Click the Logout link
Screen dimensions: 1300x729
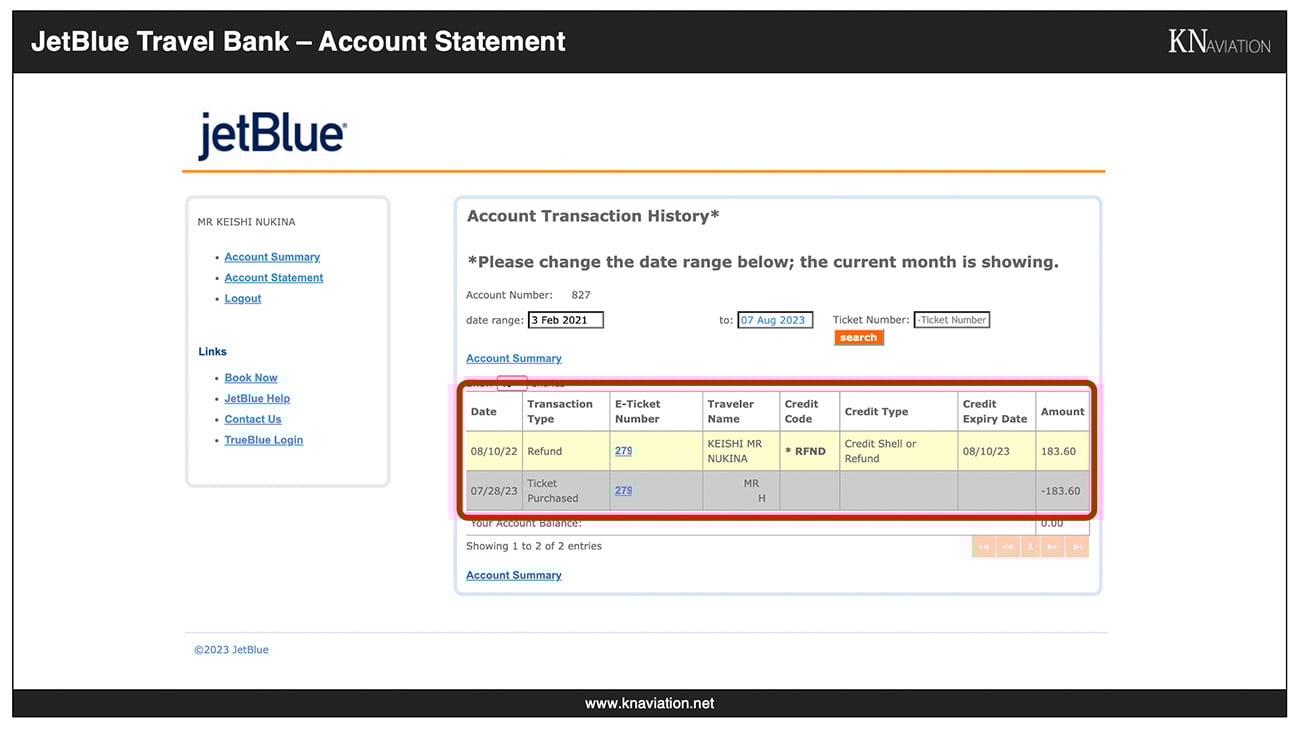coord(243,299)
